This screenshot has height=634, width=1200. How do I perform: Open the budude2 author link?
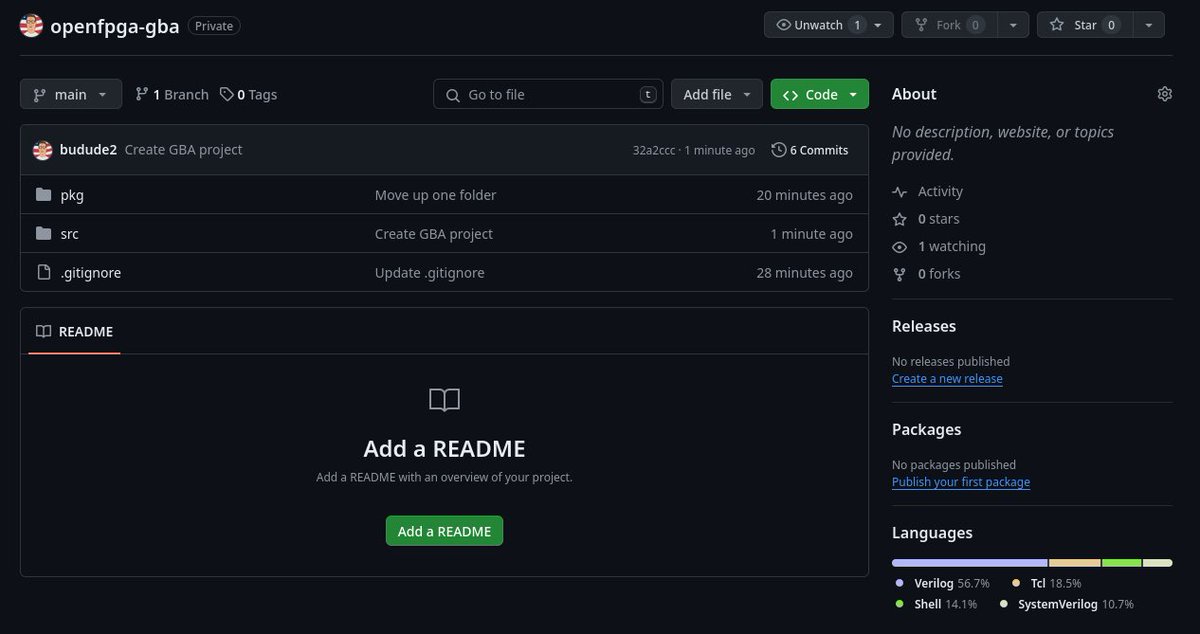pos(88,150)
